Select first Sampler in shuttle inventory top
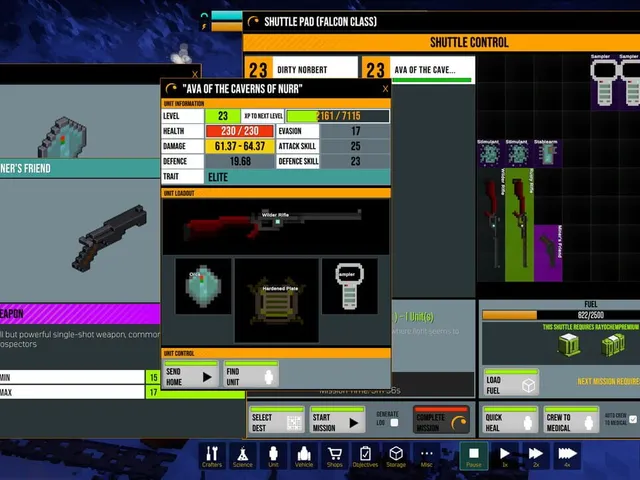Viewport: 640px width, 480px height. [x=605, y=82]
